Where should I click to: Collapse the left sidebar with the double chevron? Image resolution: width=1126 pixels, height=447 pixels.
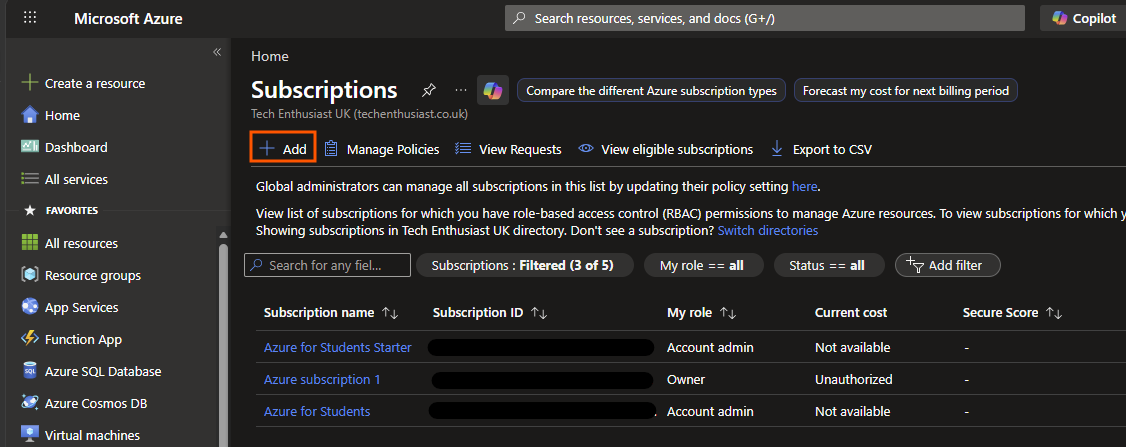tap(217, 52)
